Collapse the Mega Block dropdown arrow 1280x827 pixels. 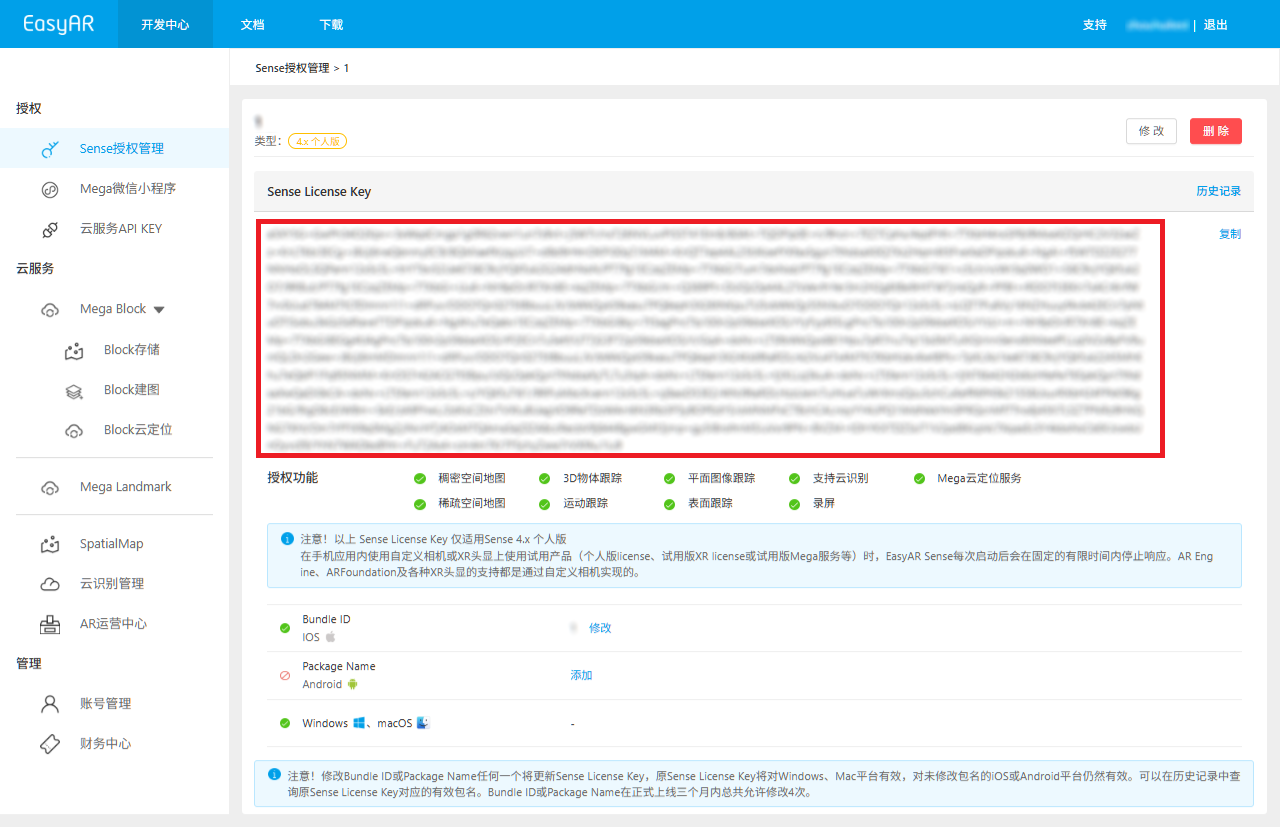click(159, 310)
